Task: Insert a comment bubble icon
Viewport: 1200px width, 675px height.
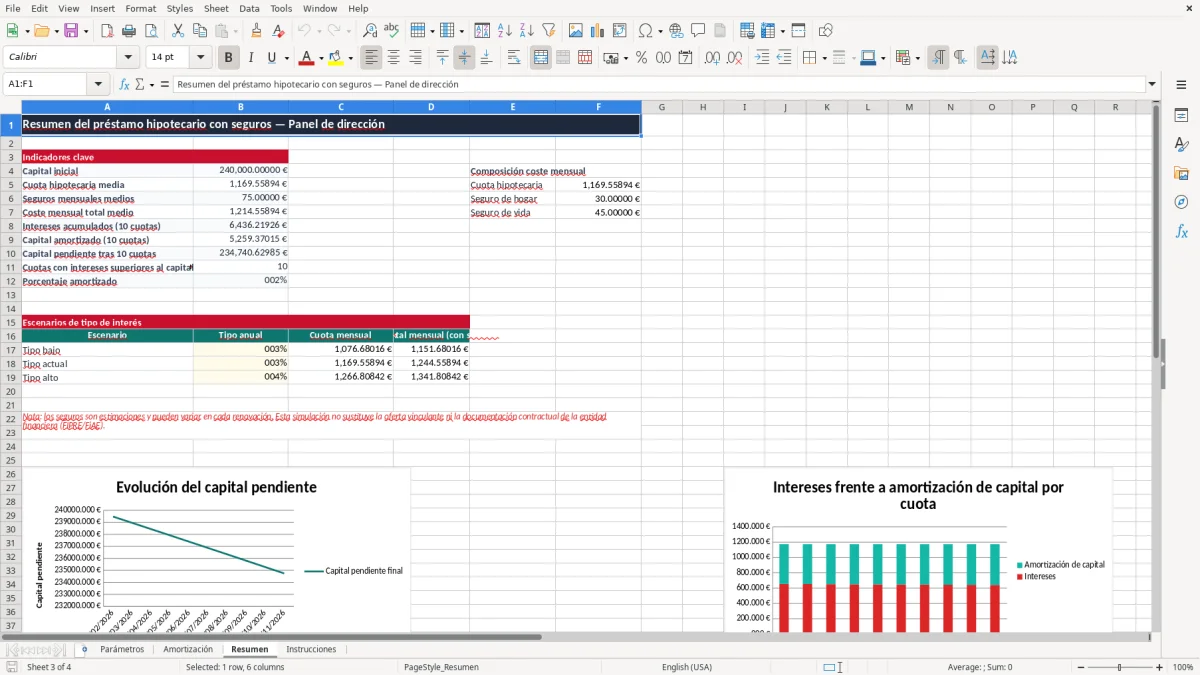Action: (698, 31)
